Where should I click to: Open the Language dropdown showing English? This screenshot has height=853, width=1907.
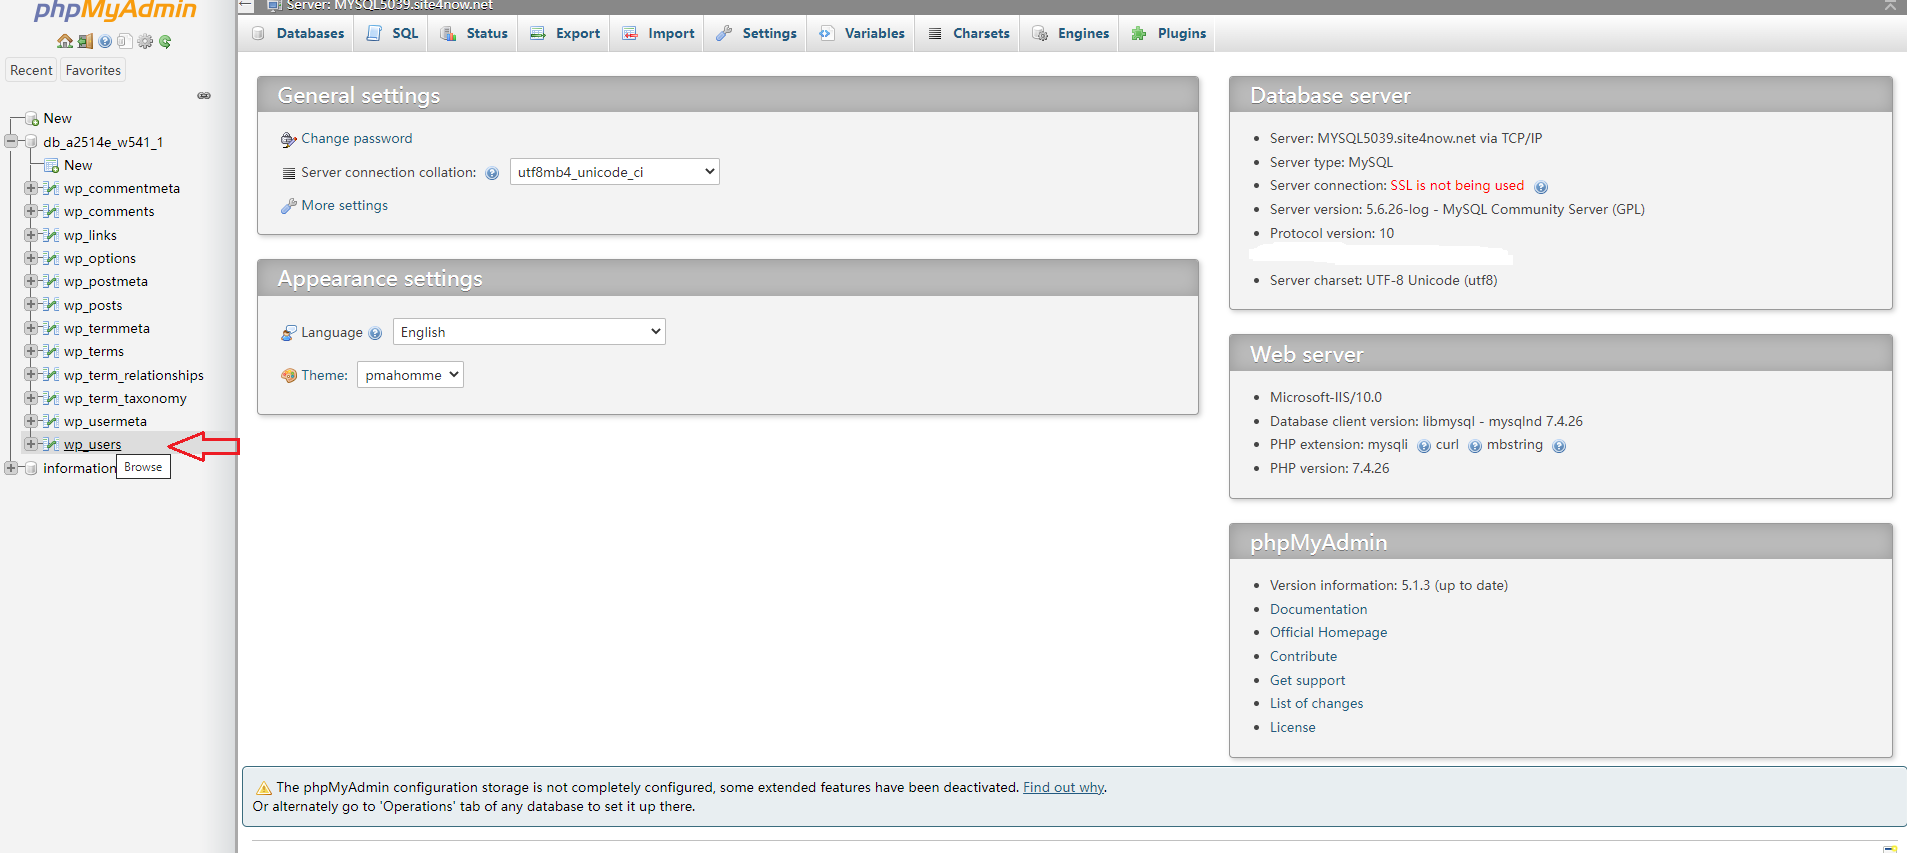[x=529, y=332]
